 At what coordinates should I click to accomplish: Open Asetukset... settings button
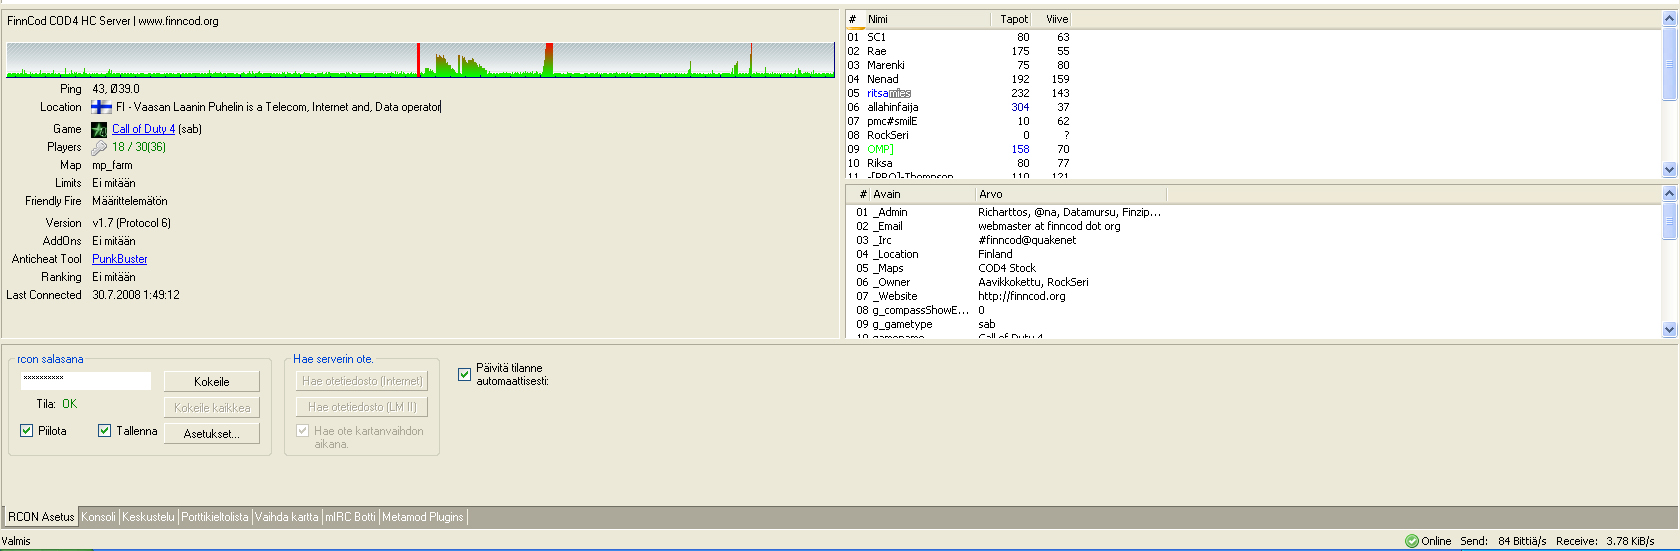pos(211,434)
